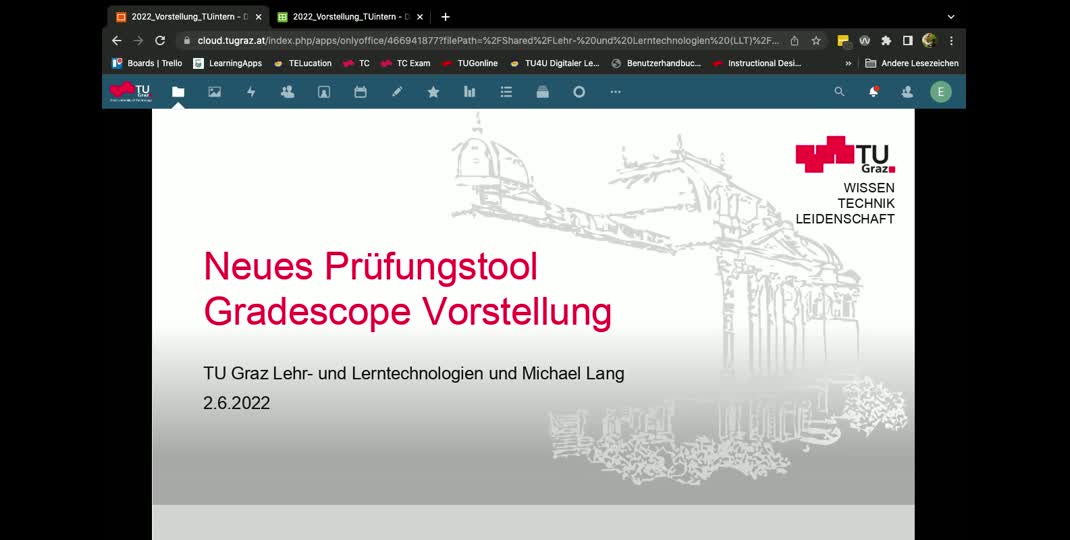Open 'TC' bookmark
The image size is (1070, 540).
point(356,63)
